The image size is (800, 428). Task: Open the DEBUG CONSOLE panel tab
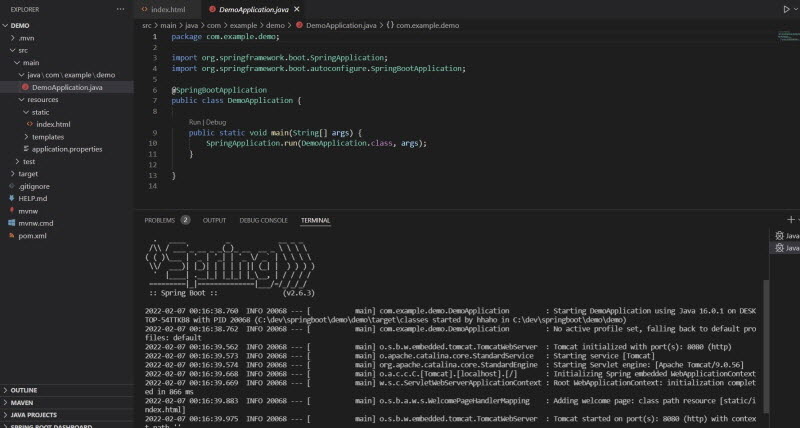[263, 220]
